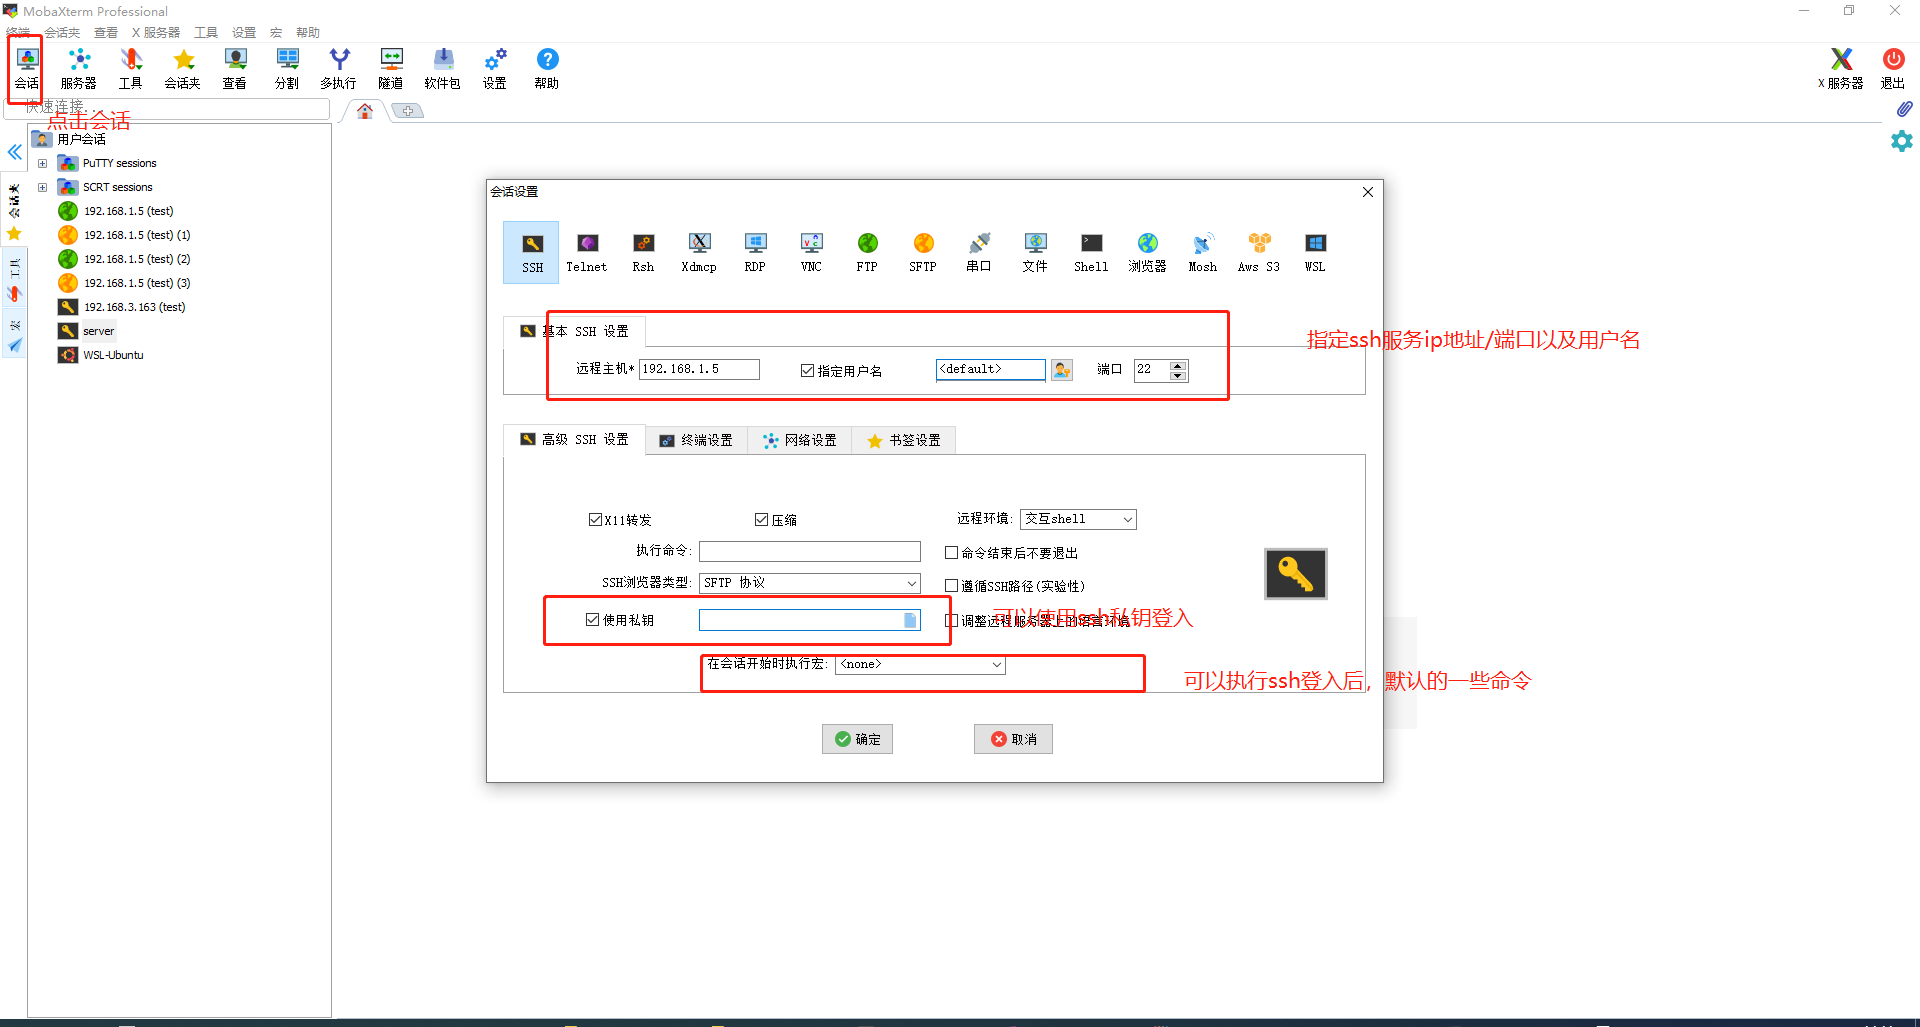
Task: Enable 命令结束后不要退出 checkbox
Action: (x=951, y=552)
